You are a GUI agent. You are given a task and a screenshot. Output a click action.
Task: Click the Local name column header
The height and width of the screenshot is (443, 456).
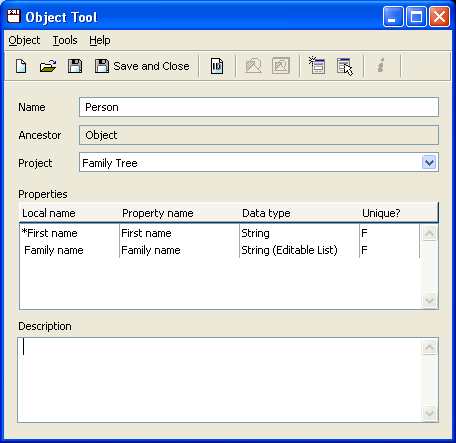pyautogui.click(x=69, y=213)
